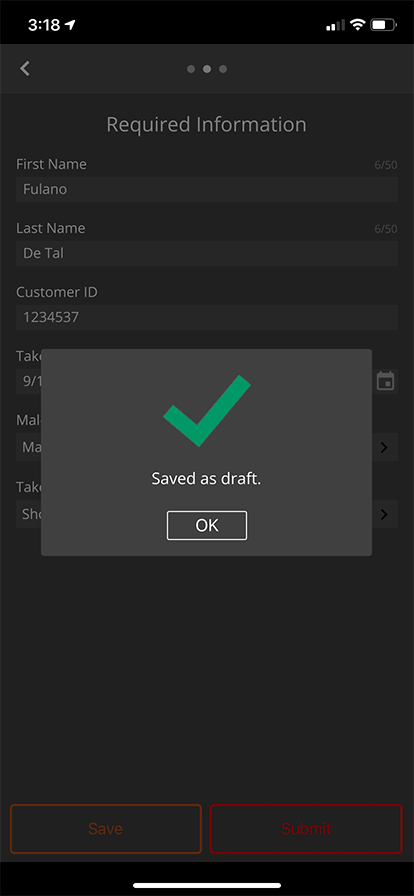Tap the Submit button
The height and width of the screenshot is (896, 414).
[306, 829]
